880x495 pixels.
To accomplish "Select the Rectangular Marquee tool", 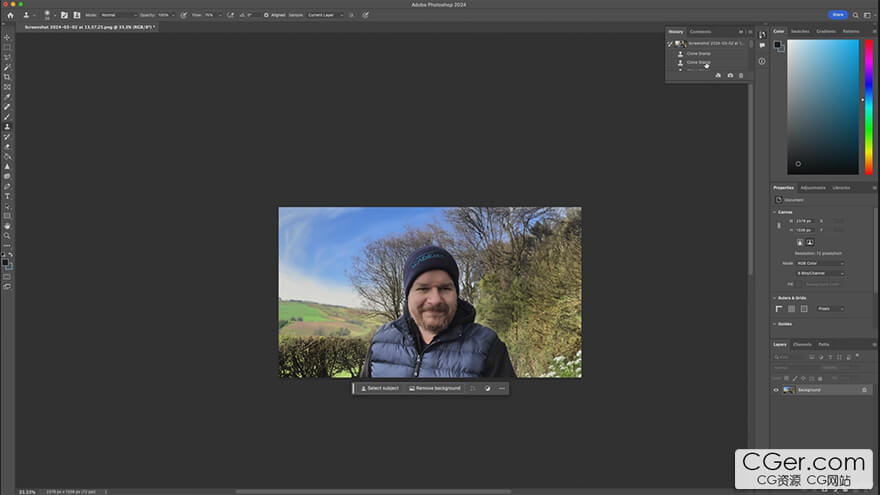I will (x=7, y=48).
